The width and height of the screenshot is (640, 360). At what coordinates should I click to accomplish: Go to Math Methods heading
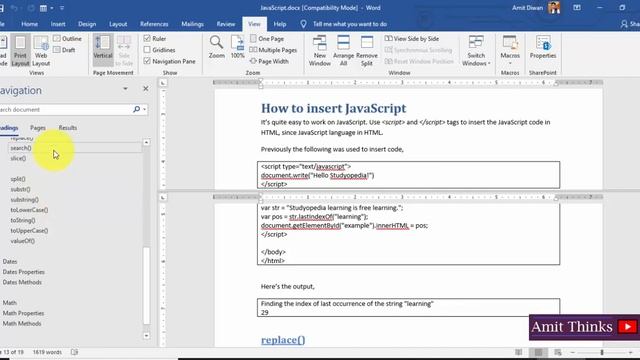(x=22, y=323)
